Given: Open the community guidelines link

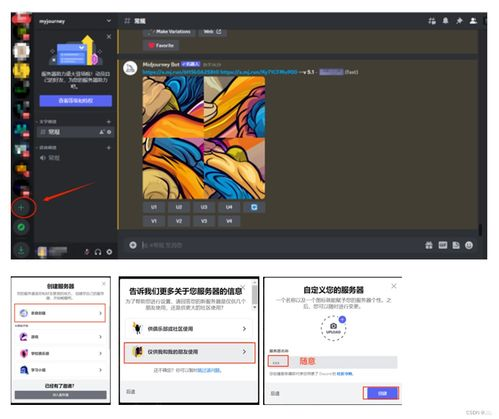Looking at the screenshot, I should 344,374.
